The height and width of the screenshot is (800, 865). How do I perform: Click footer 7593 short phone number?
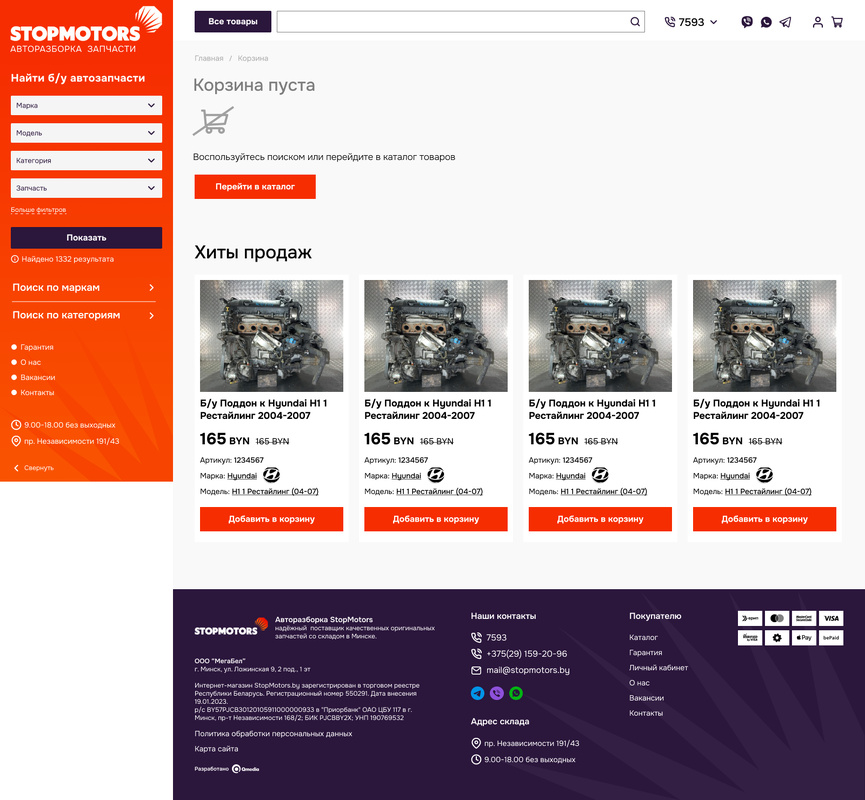[496, 637]
